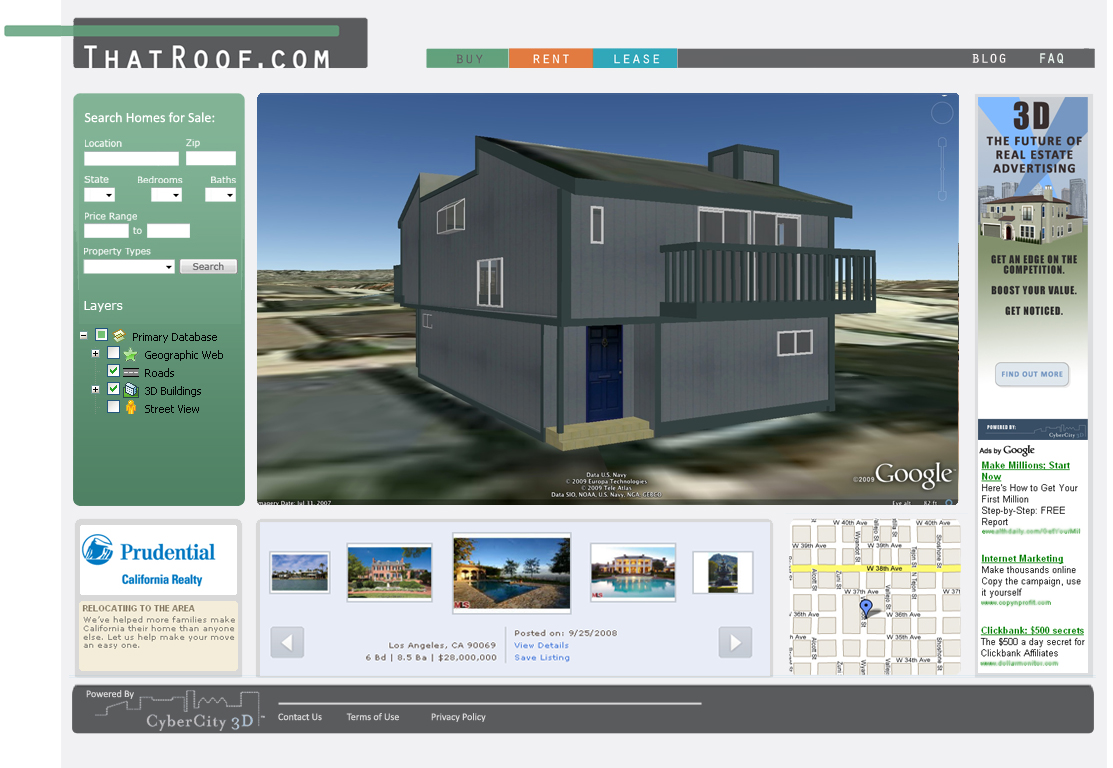The width and height of the screenshot is (1113, 768).
Task: Open the State dropdown
Action: (x=99, y=194)
